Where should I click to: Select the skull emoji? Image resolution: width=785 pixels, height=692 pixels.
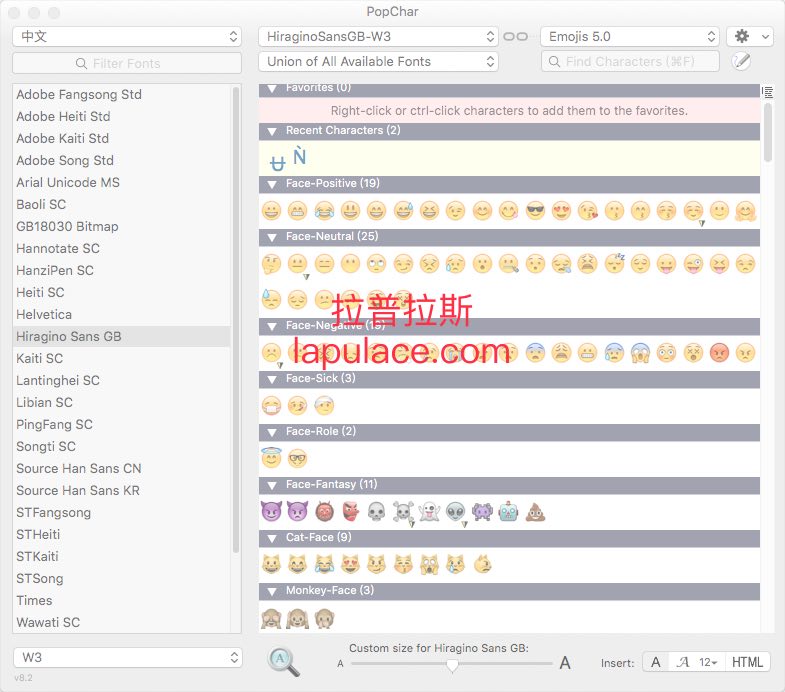[x=376, y=512]
